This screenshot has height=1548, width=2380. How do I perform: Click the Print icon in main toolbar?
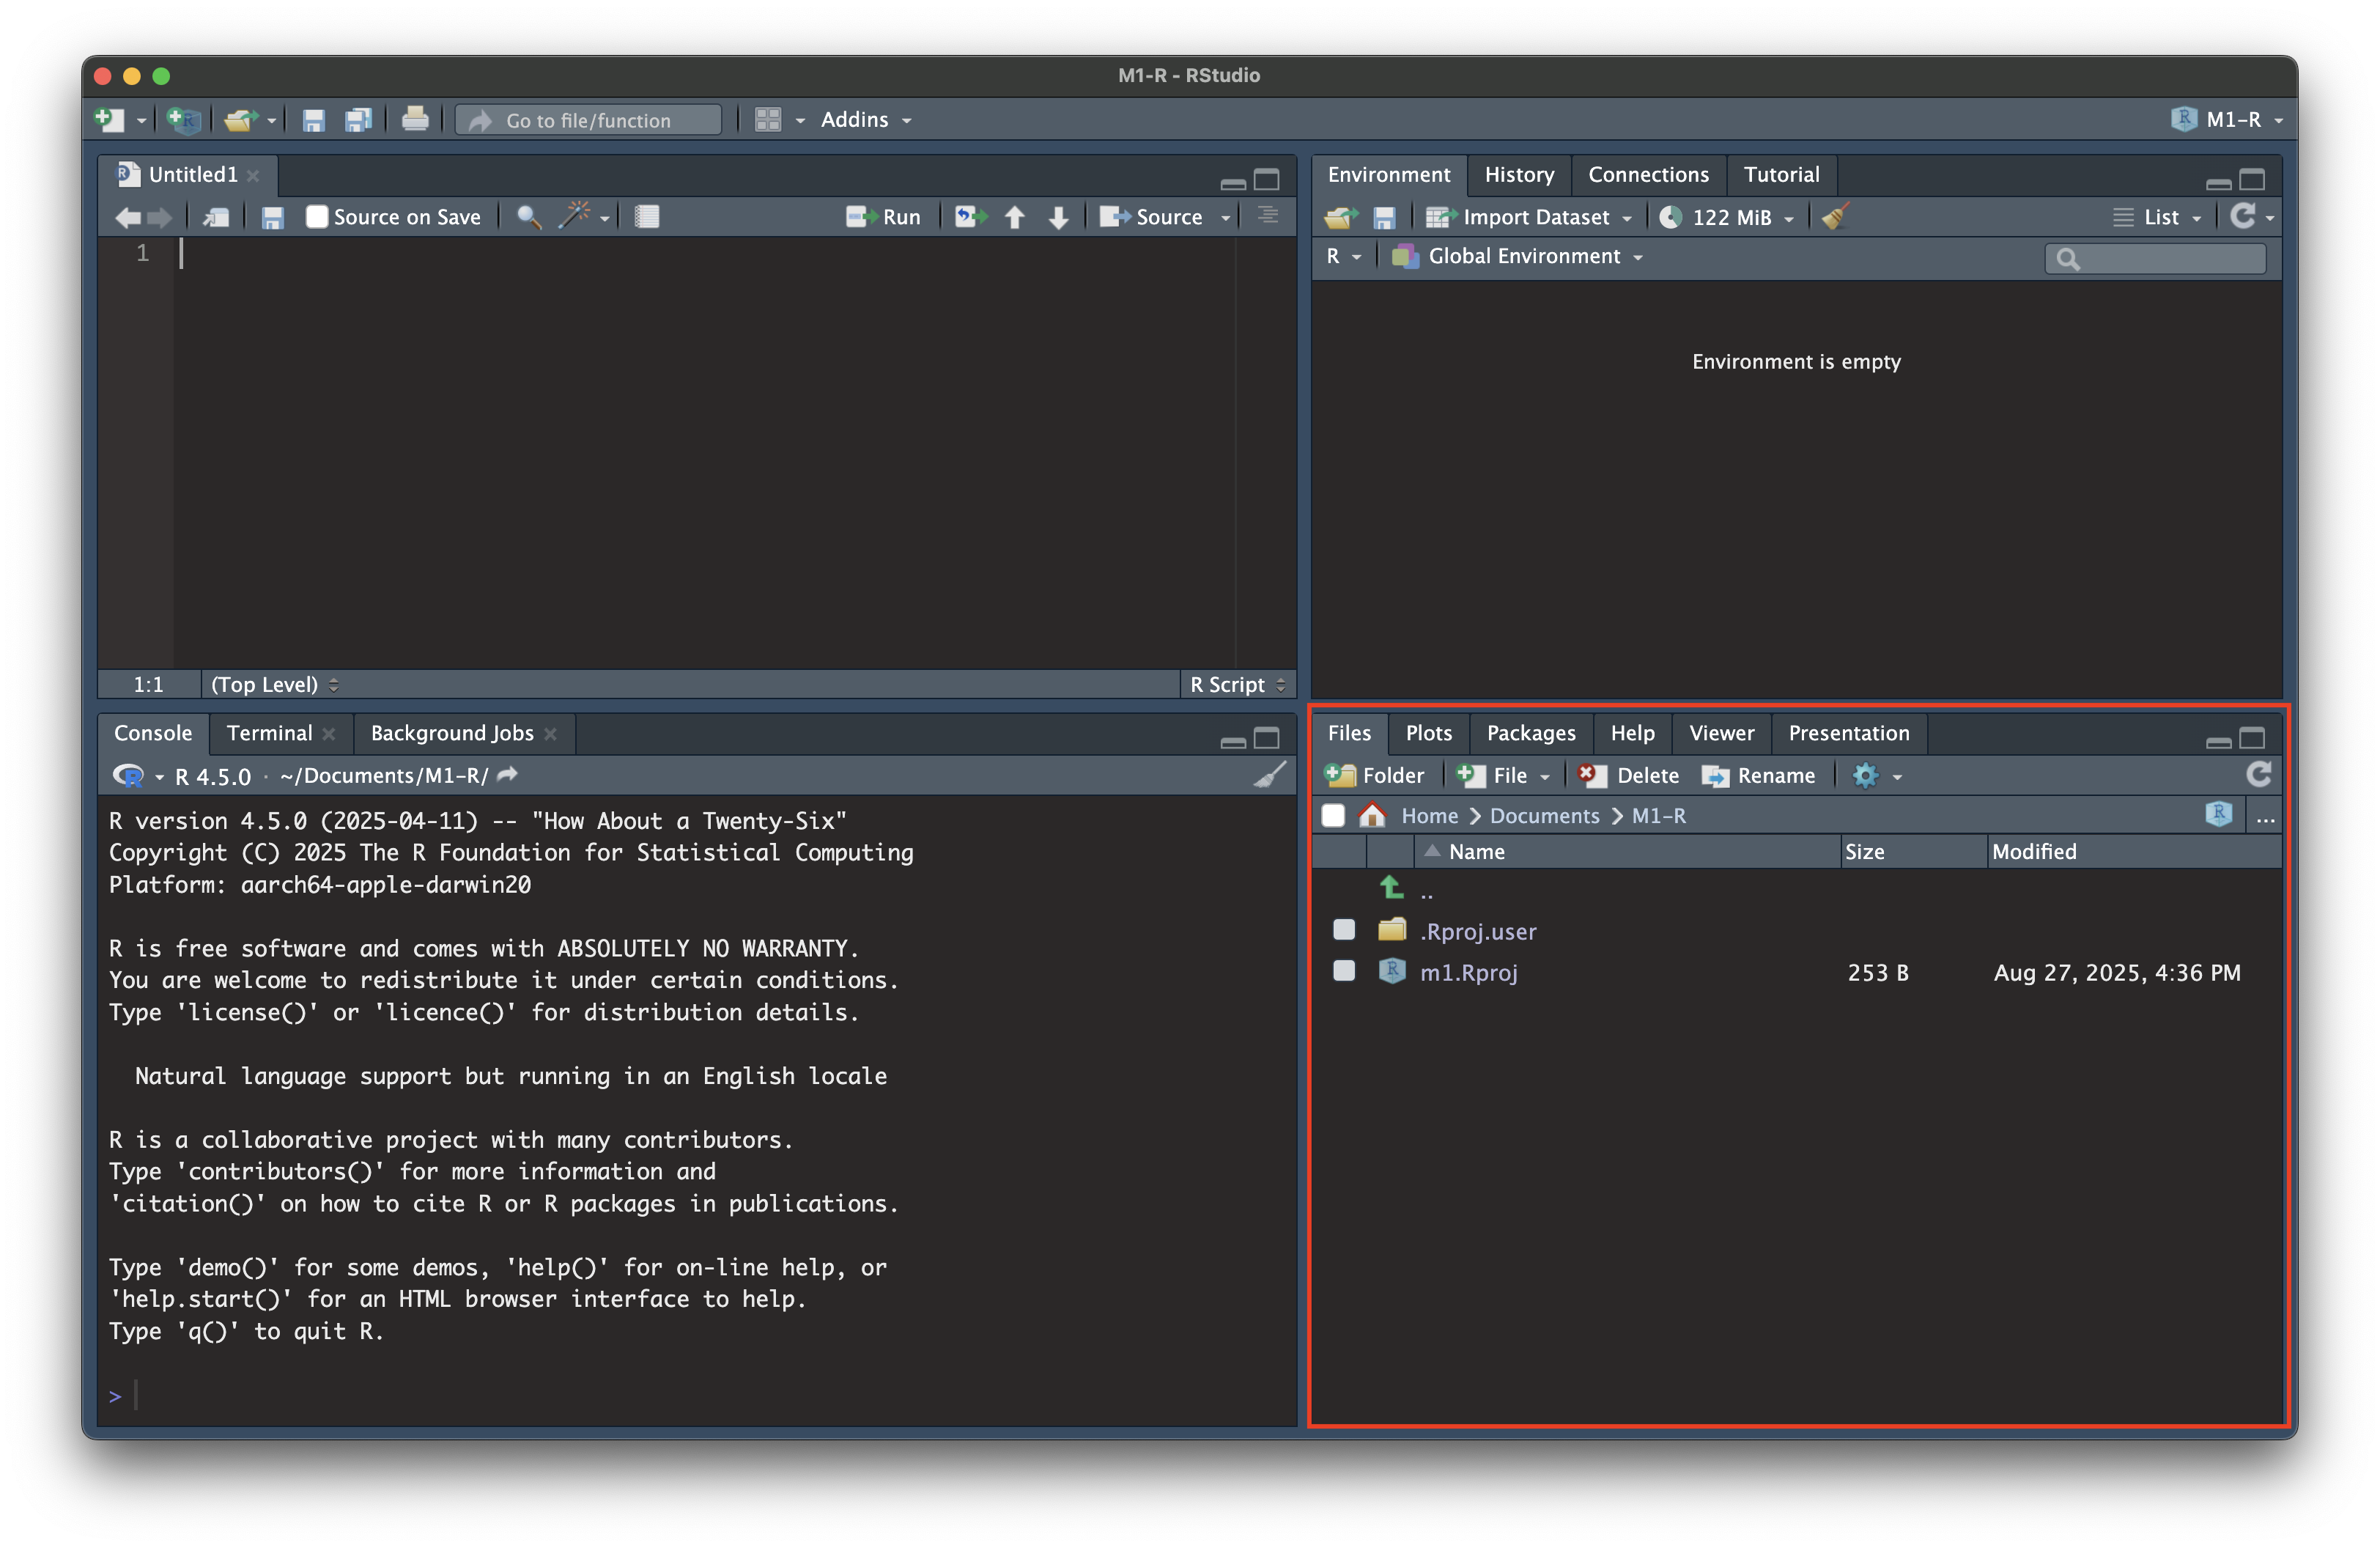pos(415,119)
